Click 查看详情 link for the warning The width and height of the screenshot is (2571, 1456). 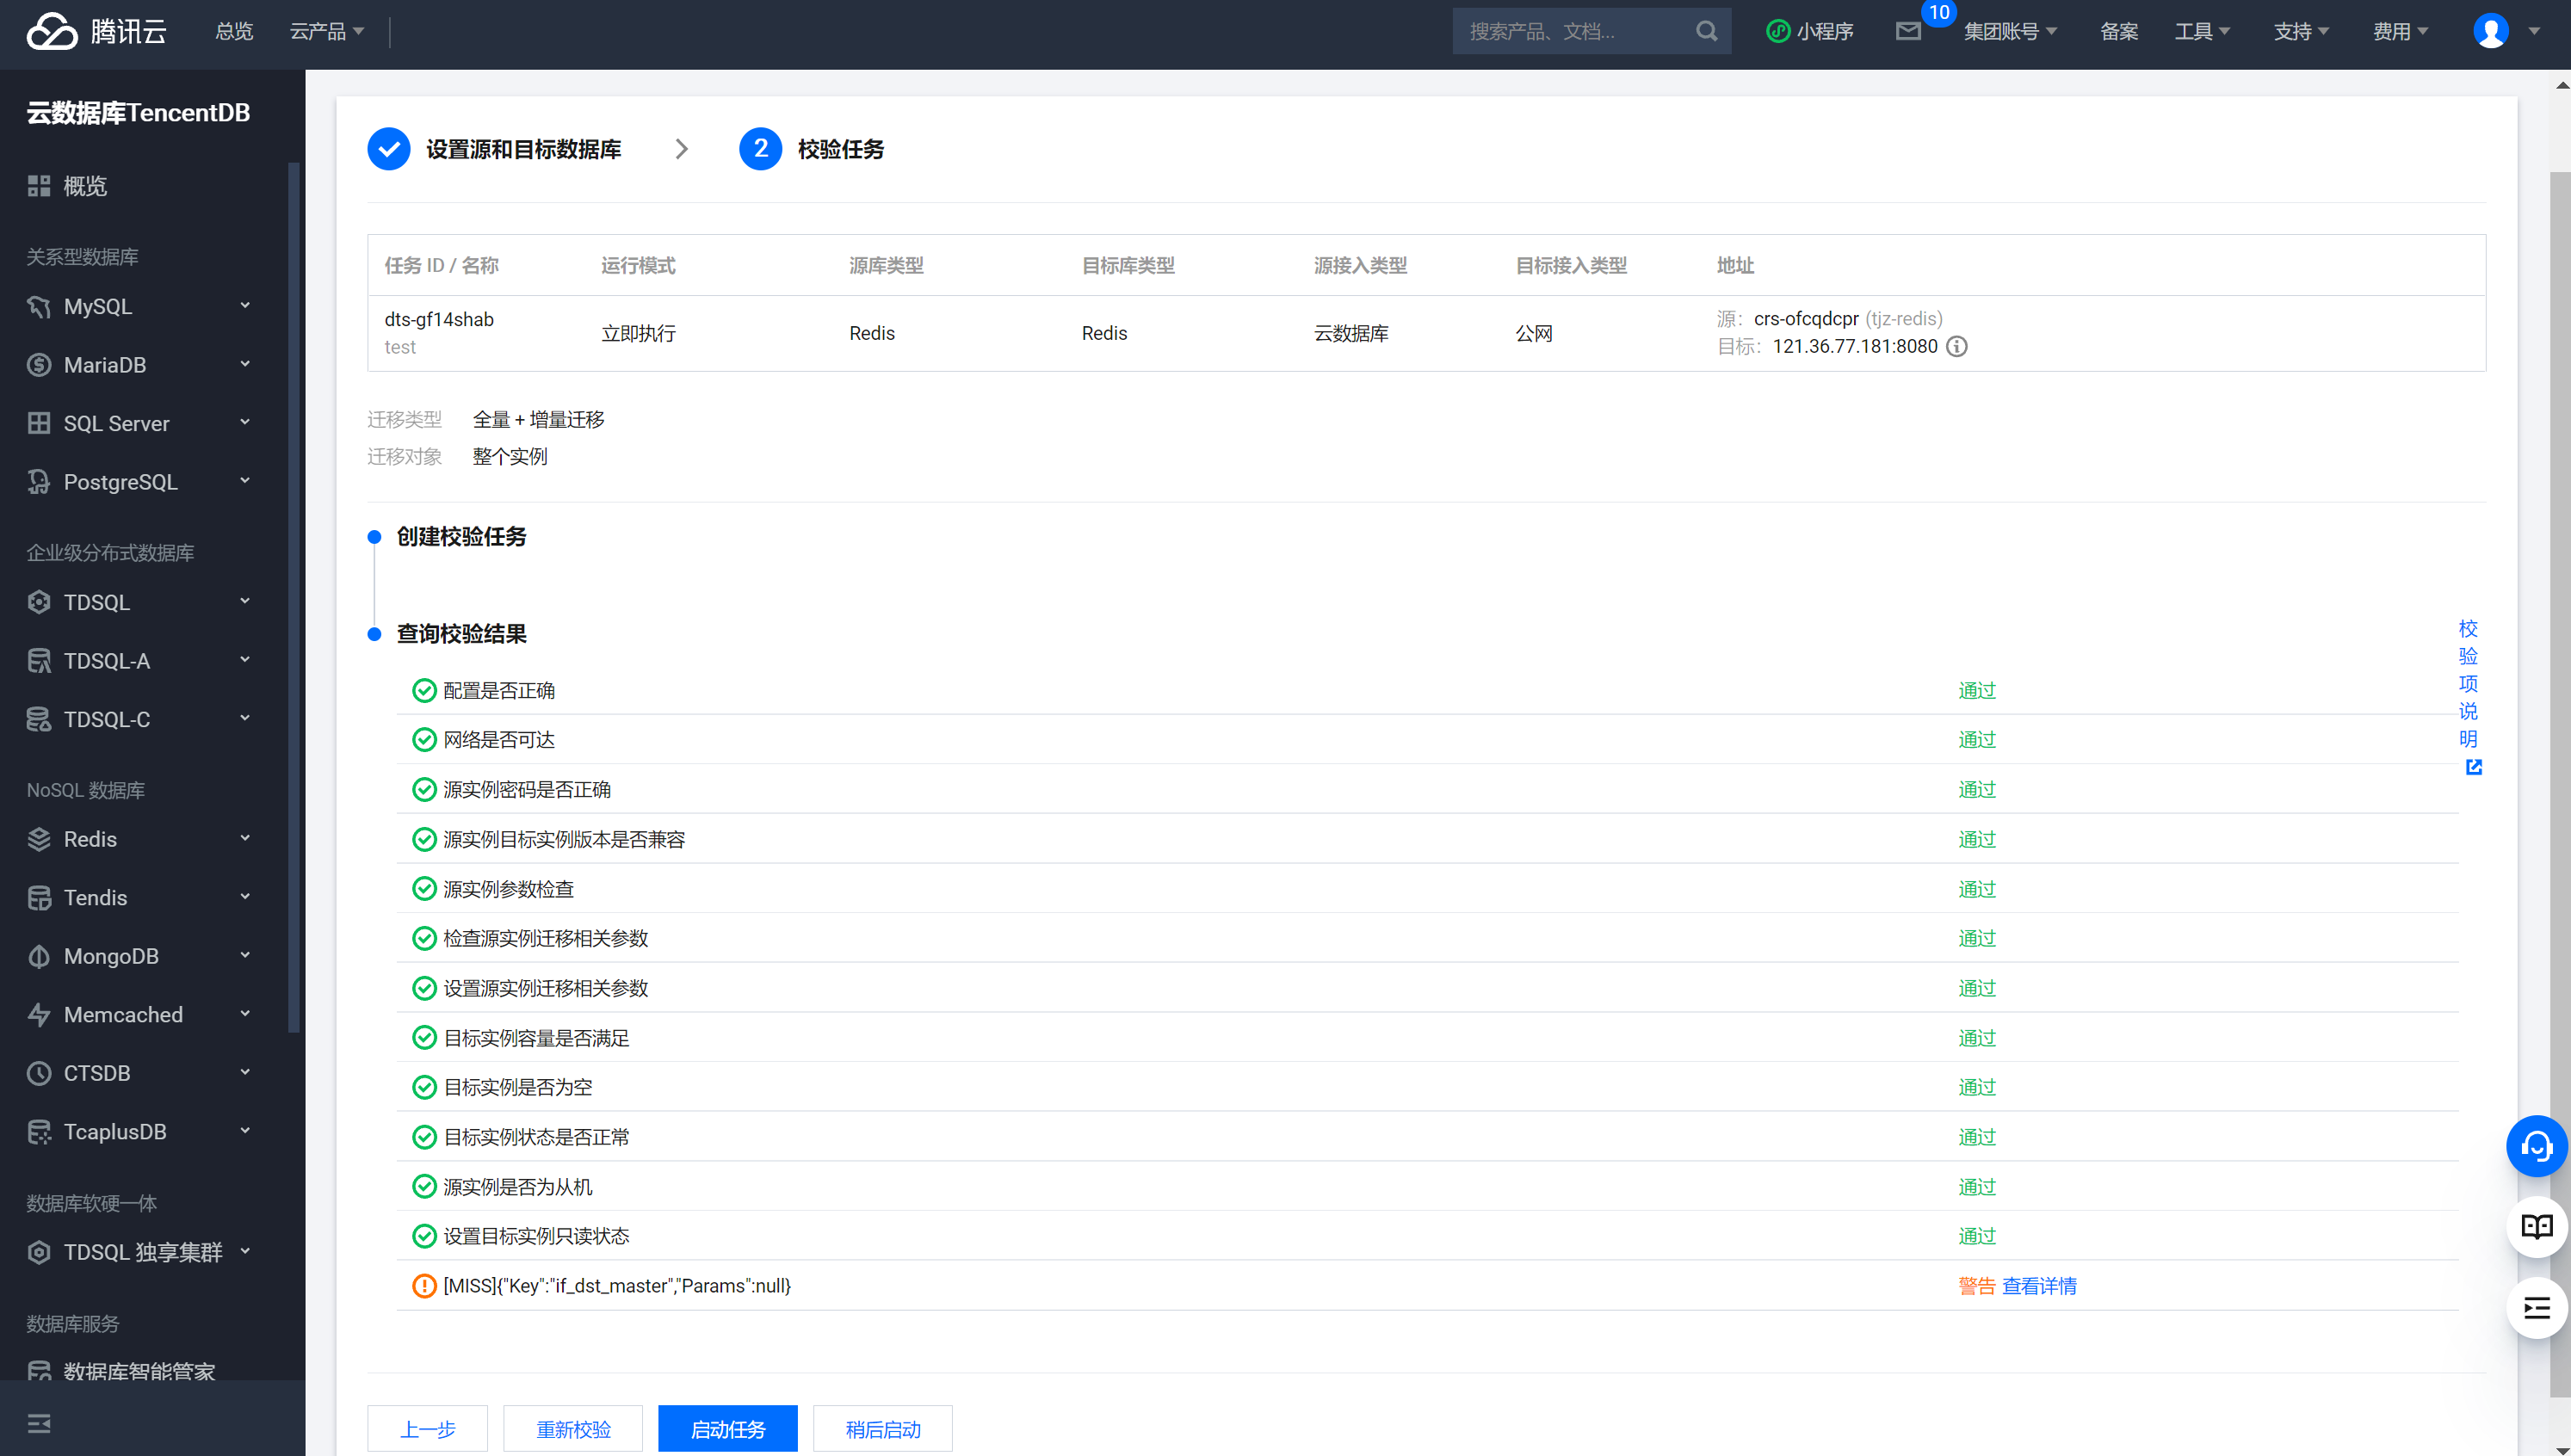pos(2039,1286)
